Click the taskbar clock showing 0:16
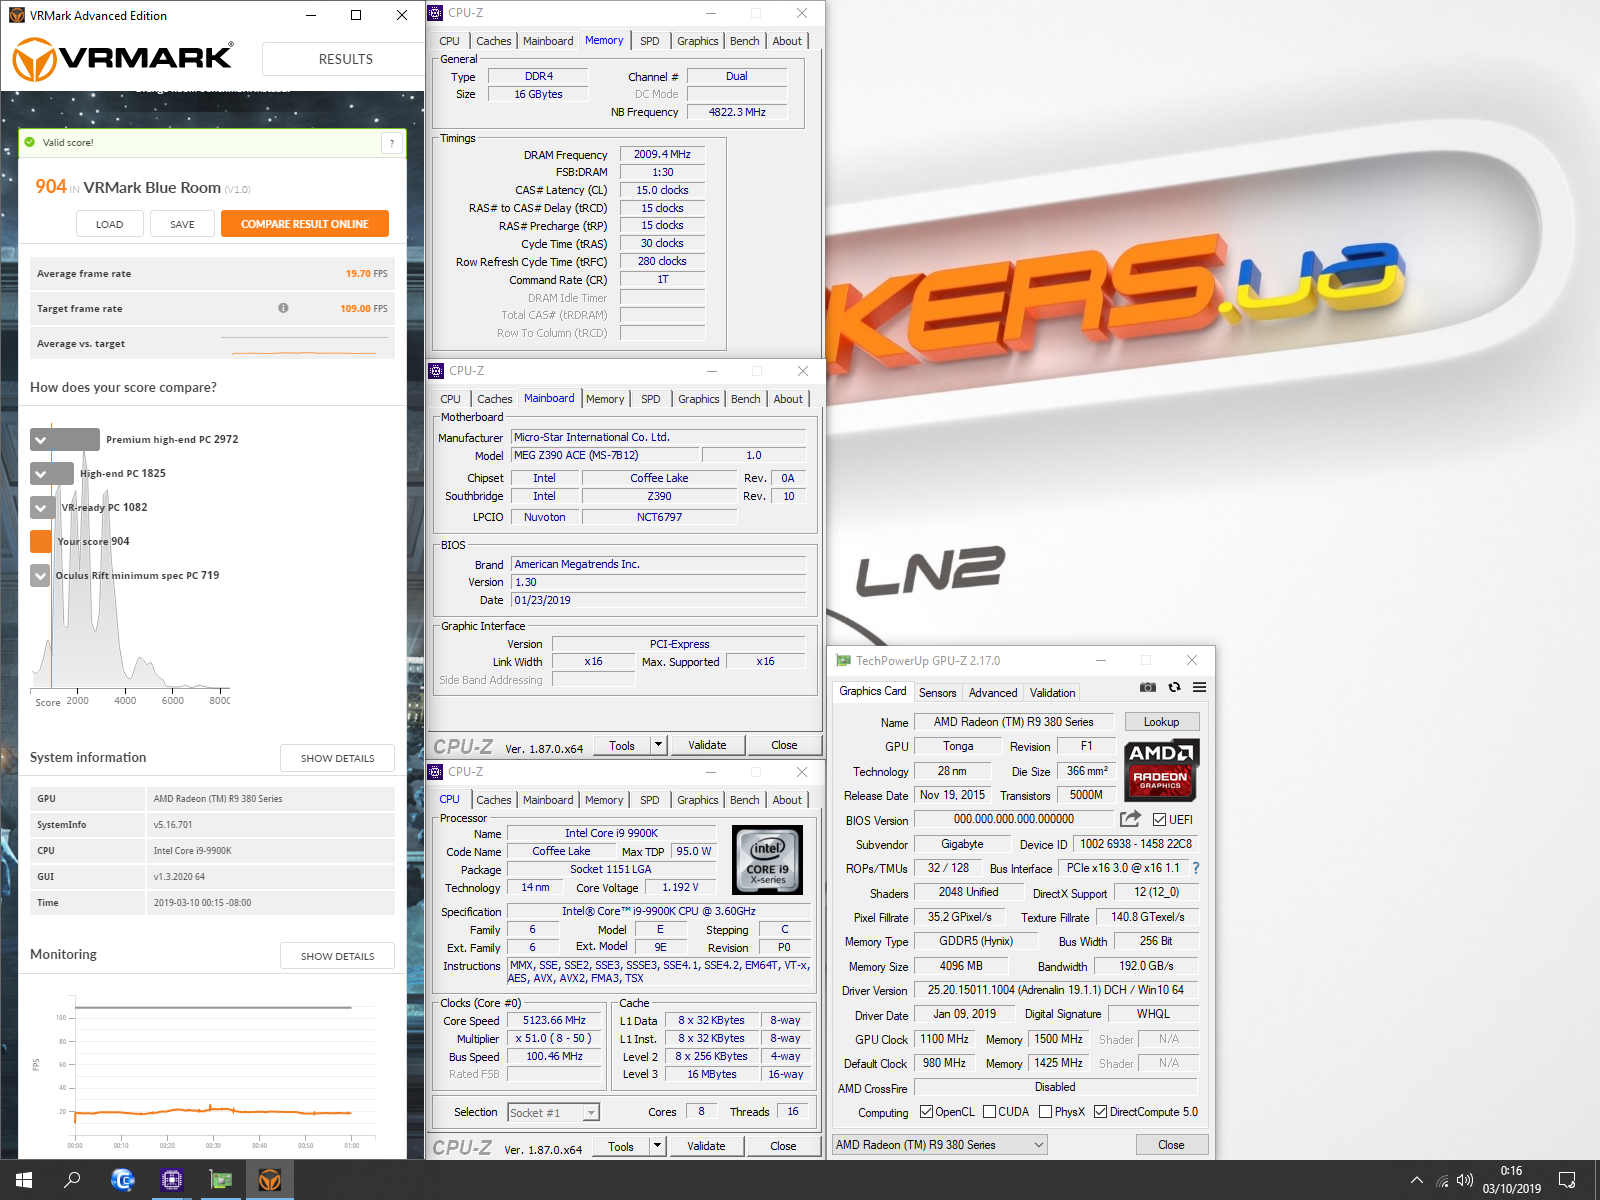 click(x=1511, y=1180)
